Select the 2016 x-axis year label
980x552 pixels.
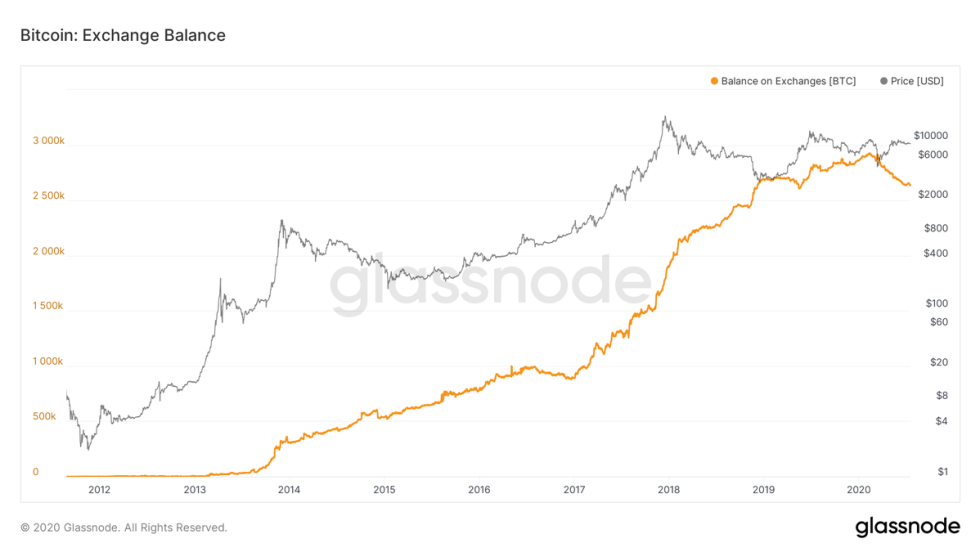479,490
